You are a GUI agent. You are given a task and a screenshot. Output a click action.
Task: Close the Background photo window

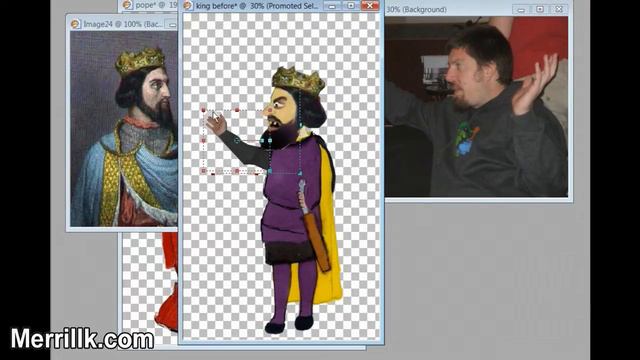559,9
